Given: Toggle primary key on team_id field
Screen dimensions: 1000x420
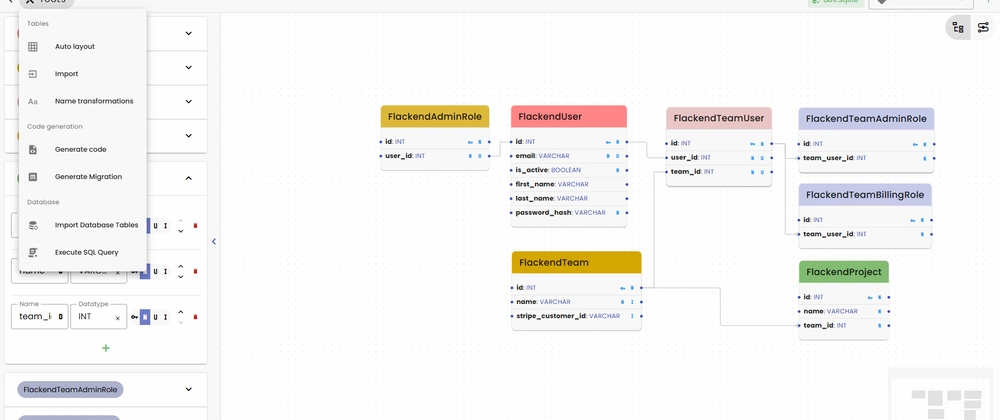Looking at the screenshot, I should point(135,316).
